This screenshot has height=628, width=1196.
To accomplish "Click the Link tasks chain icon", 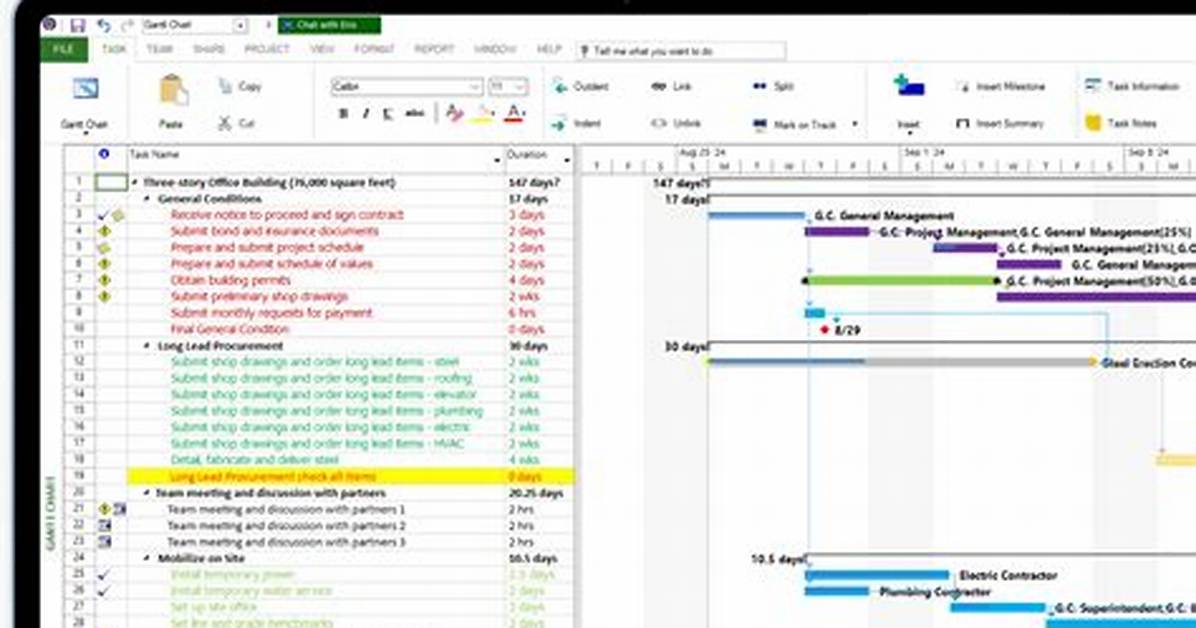I will tap(659, 86).
